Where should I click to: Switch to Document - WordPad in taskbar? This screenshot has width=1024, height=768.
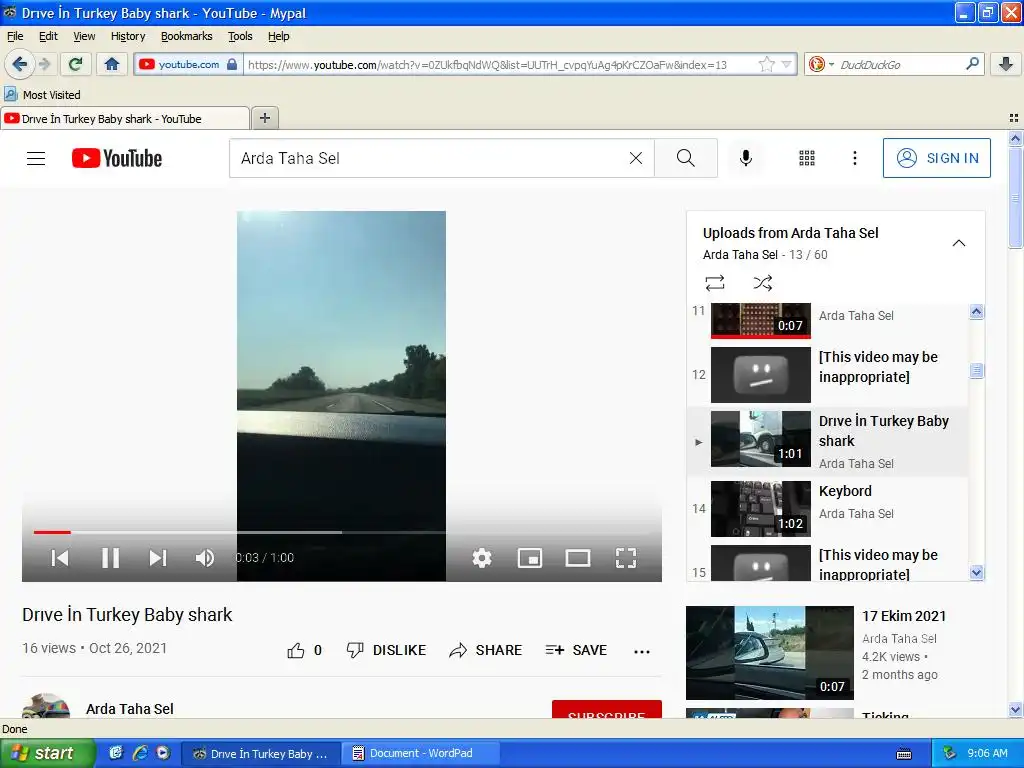point(422,753)
